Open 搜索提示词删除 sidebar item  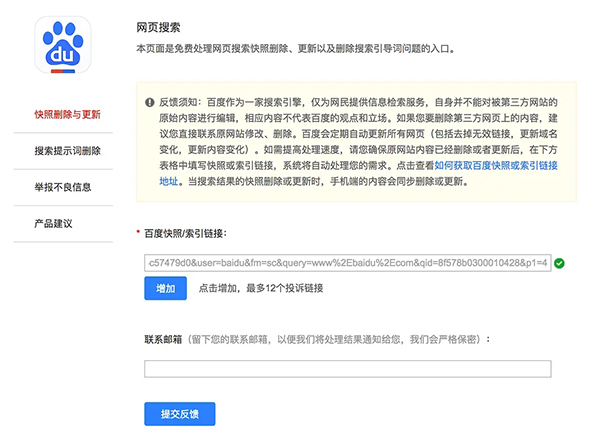[x=67, y=151]
